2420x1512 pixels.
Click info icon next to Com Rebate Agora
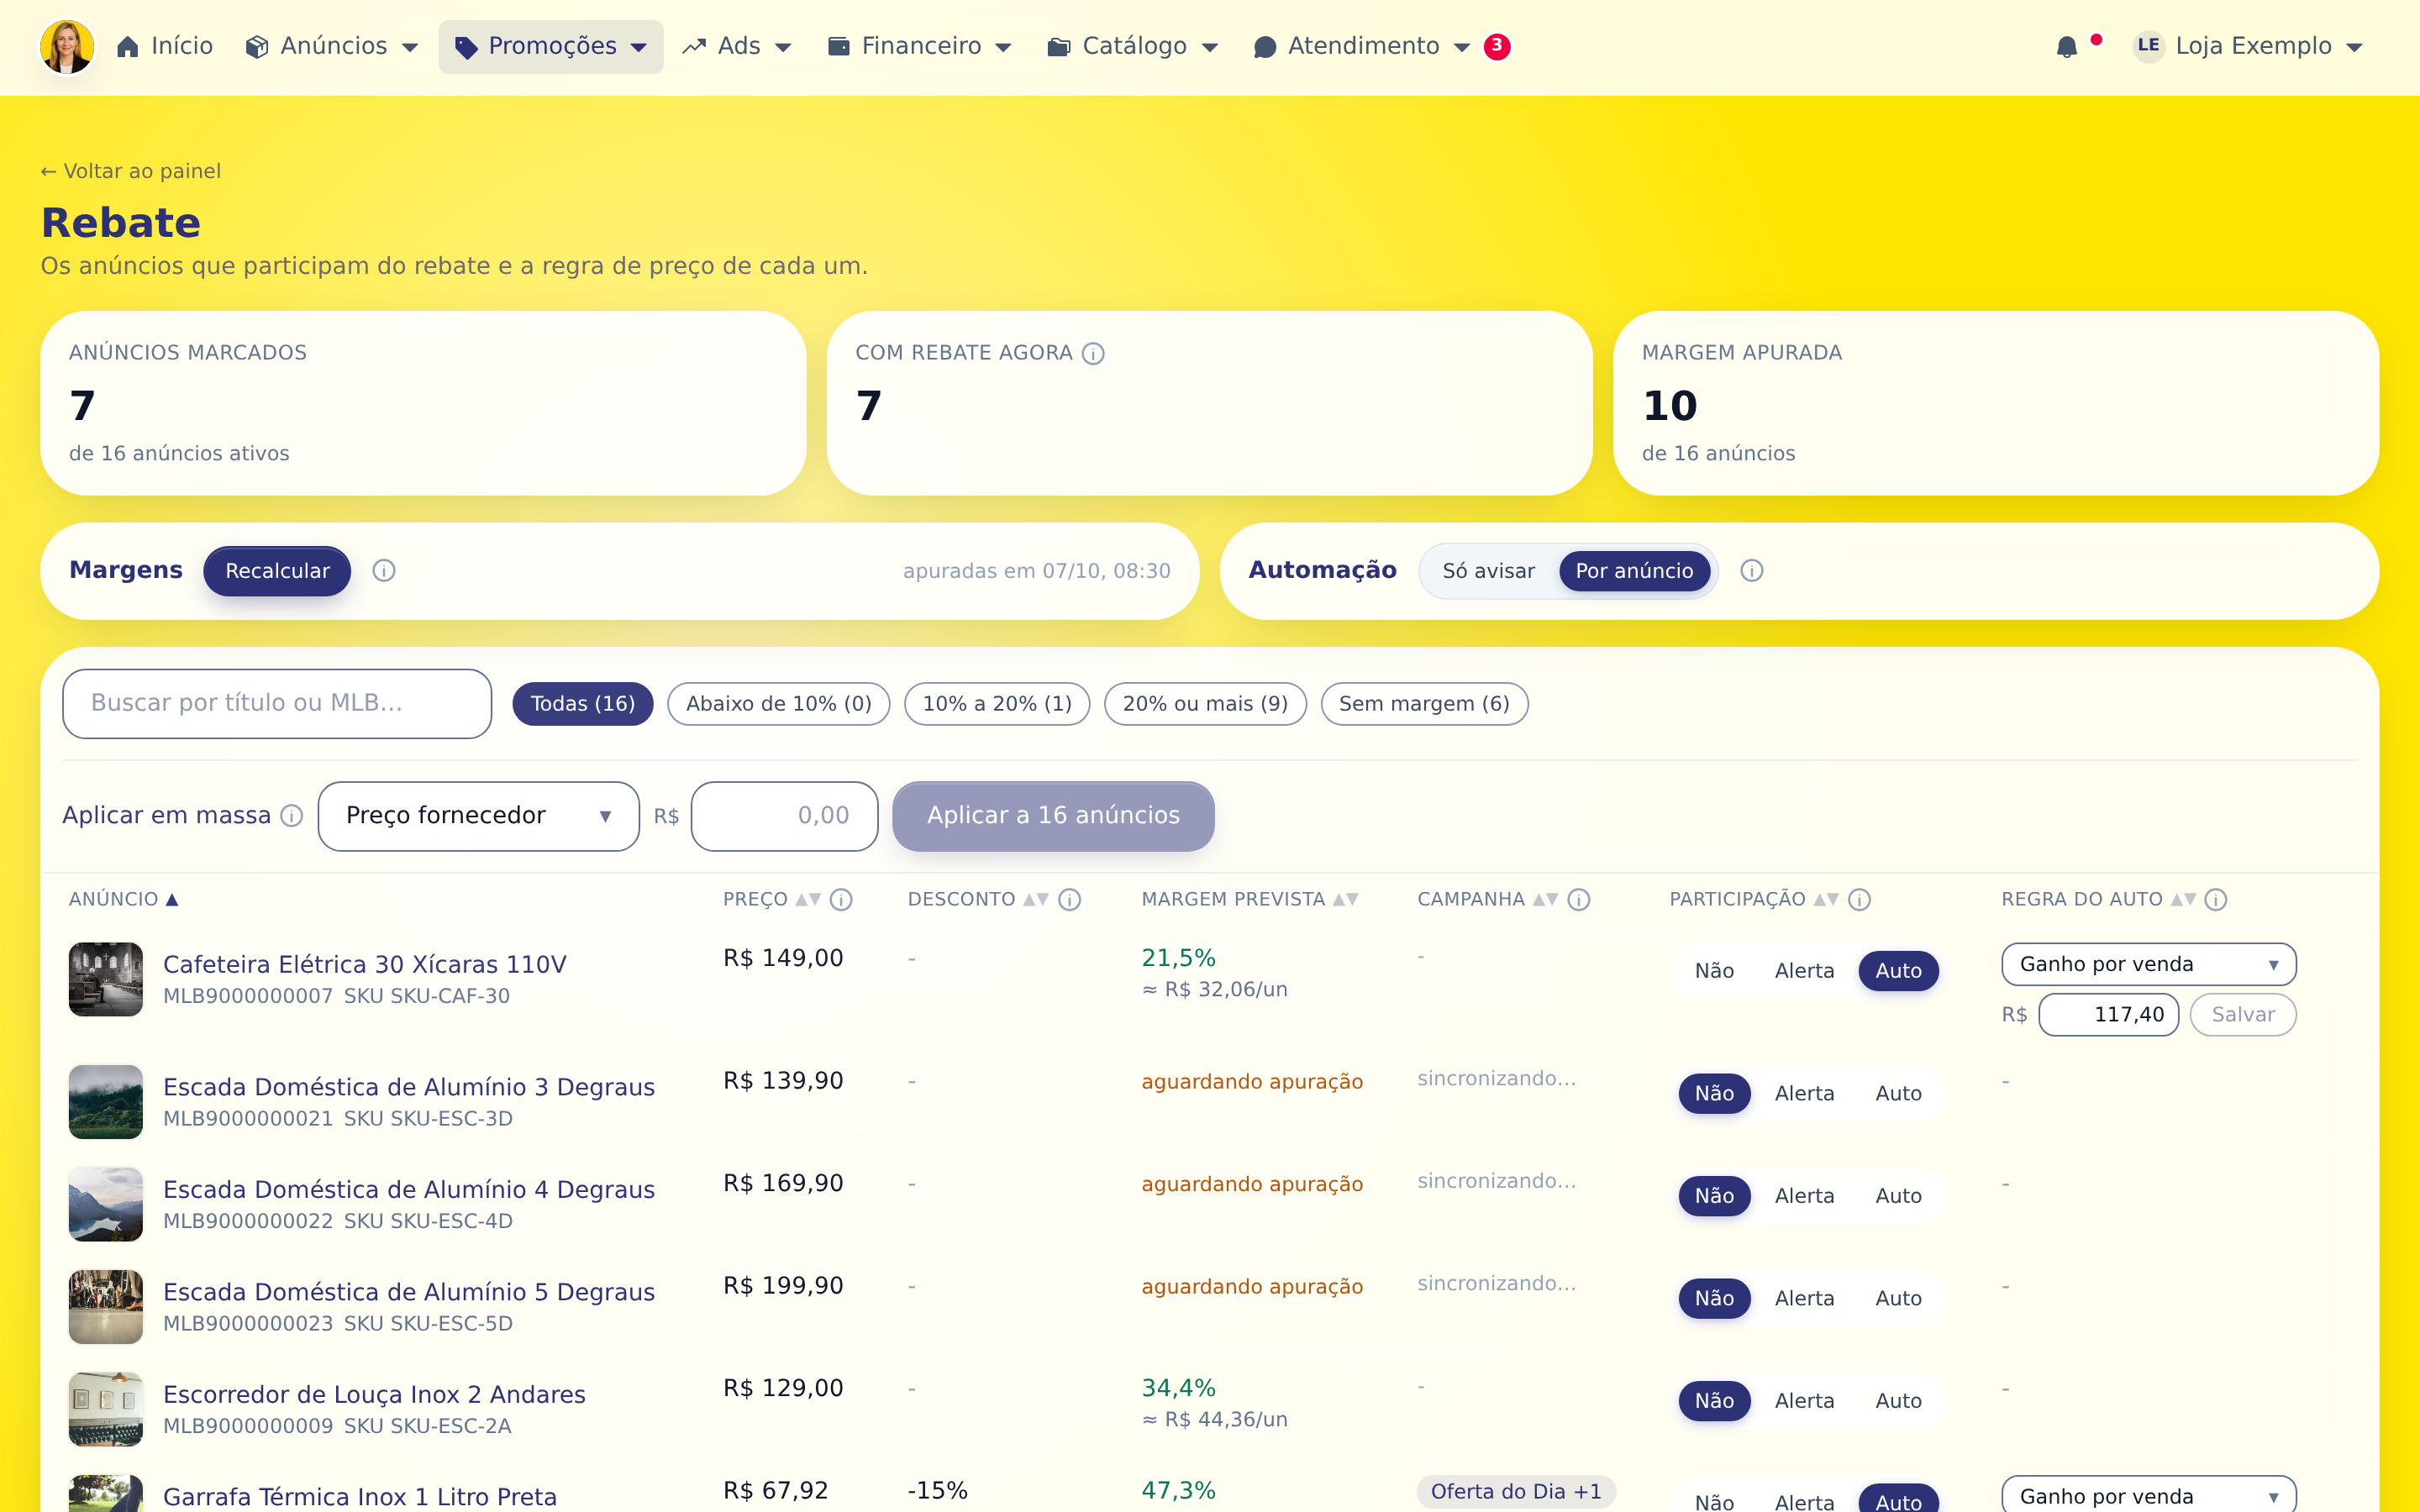pyautogui.click(x=1093, y=353)
